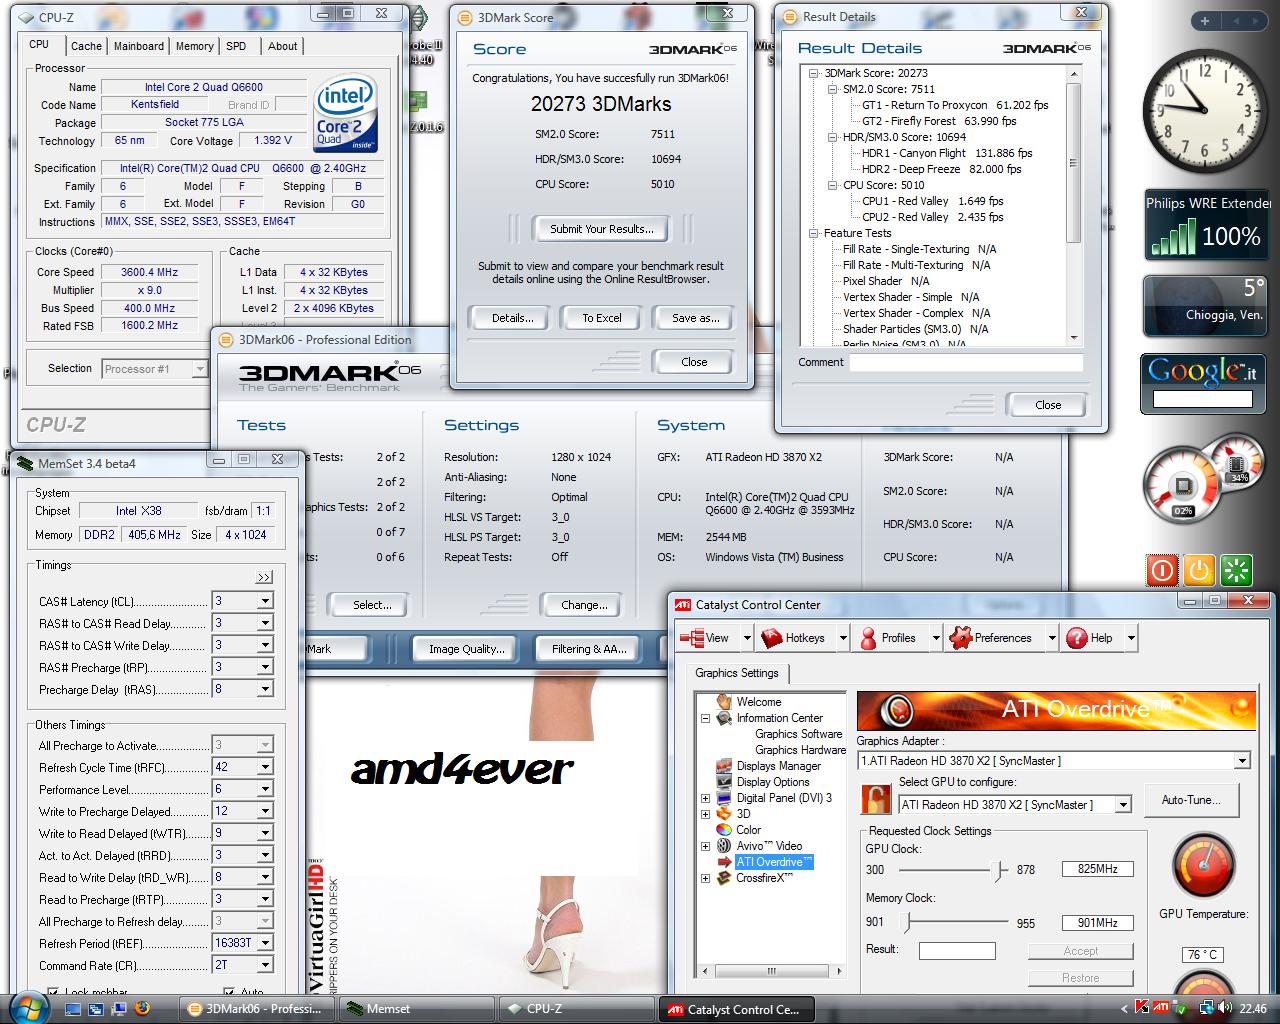The height and width of the screenshot is (1024, 1280).
Task: Click the Welcome hand icon in Catalyst tree
Action: [725, 702]
